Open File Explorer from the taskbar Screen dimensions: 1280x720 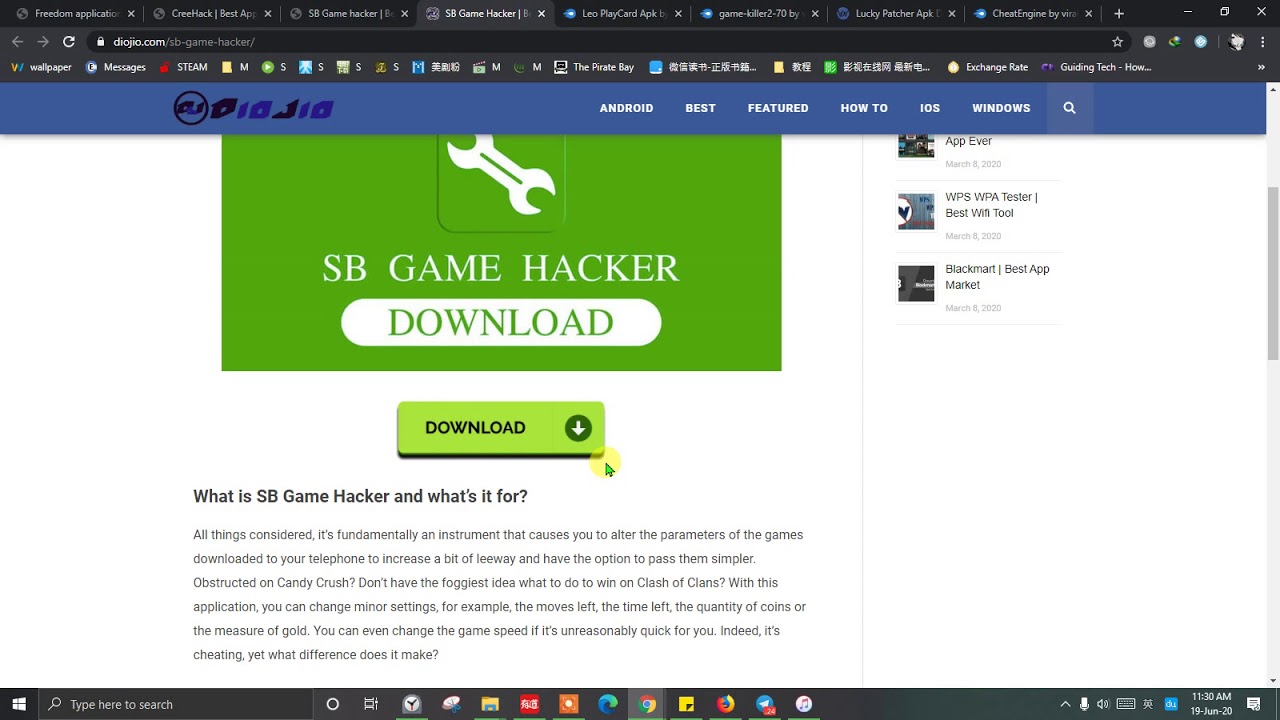click(x=490, y=704)
